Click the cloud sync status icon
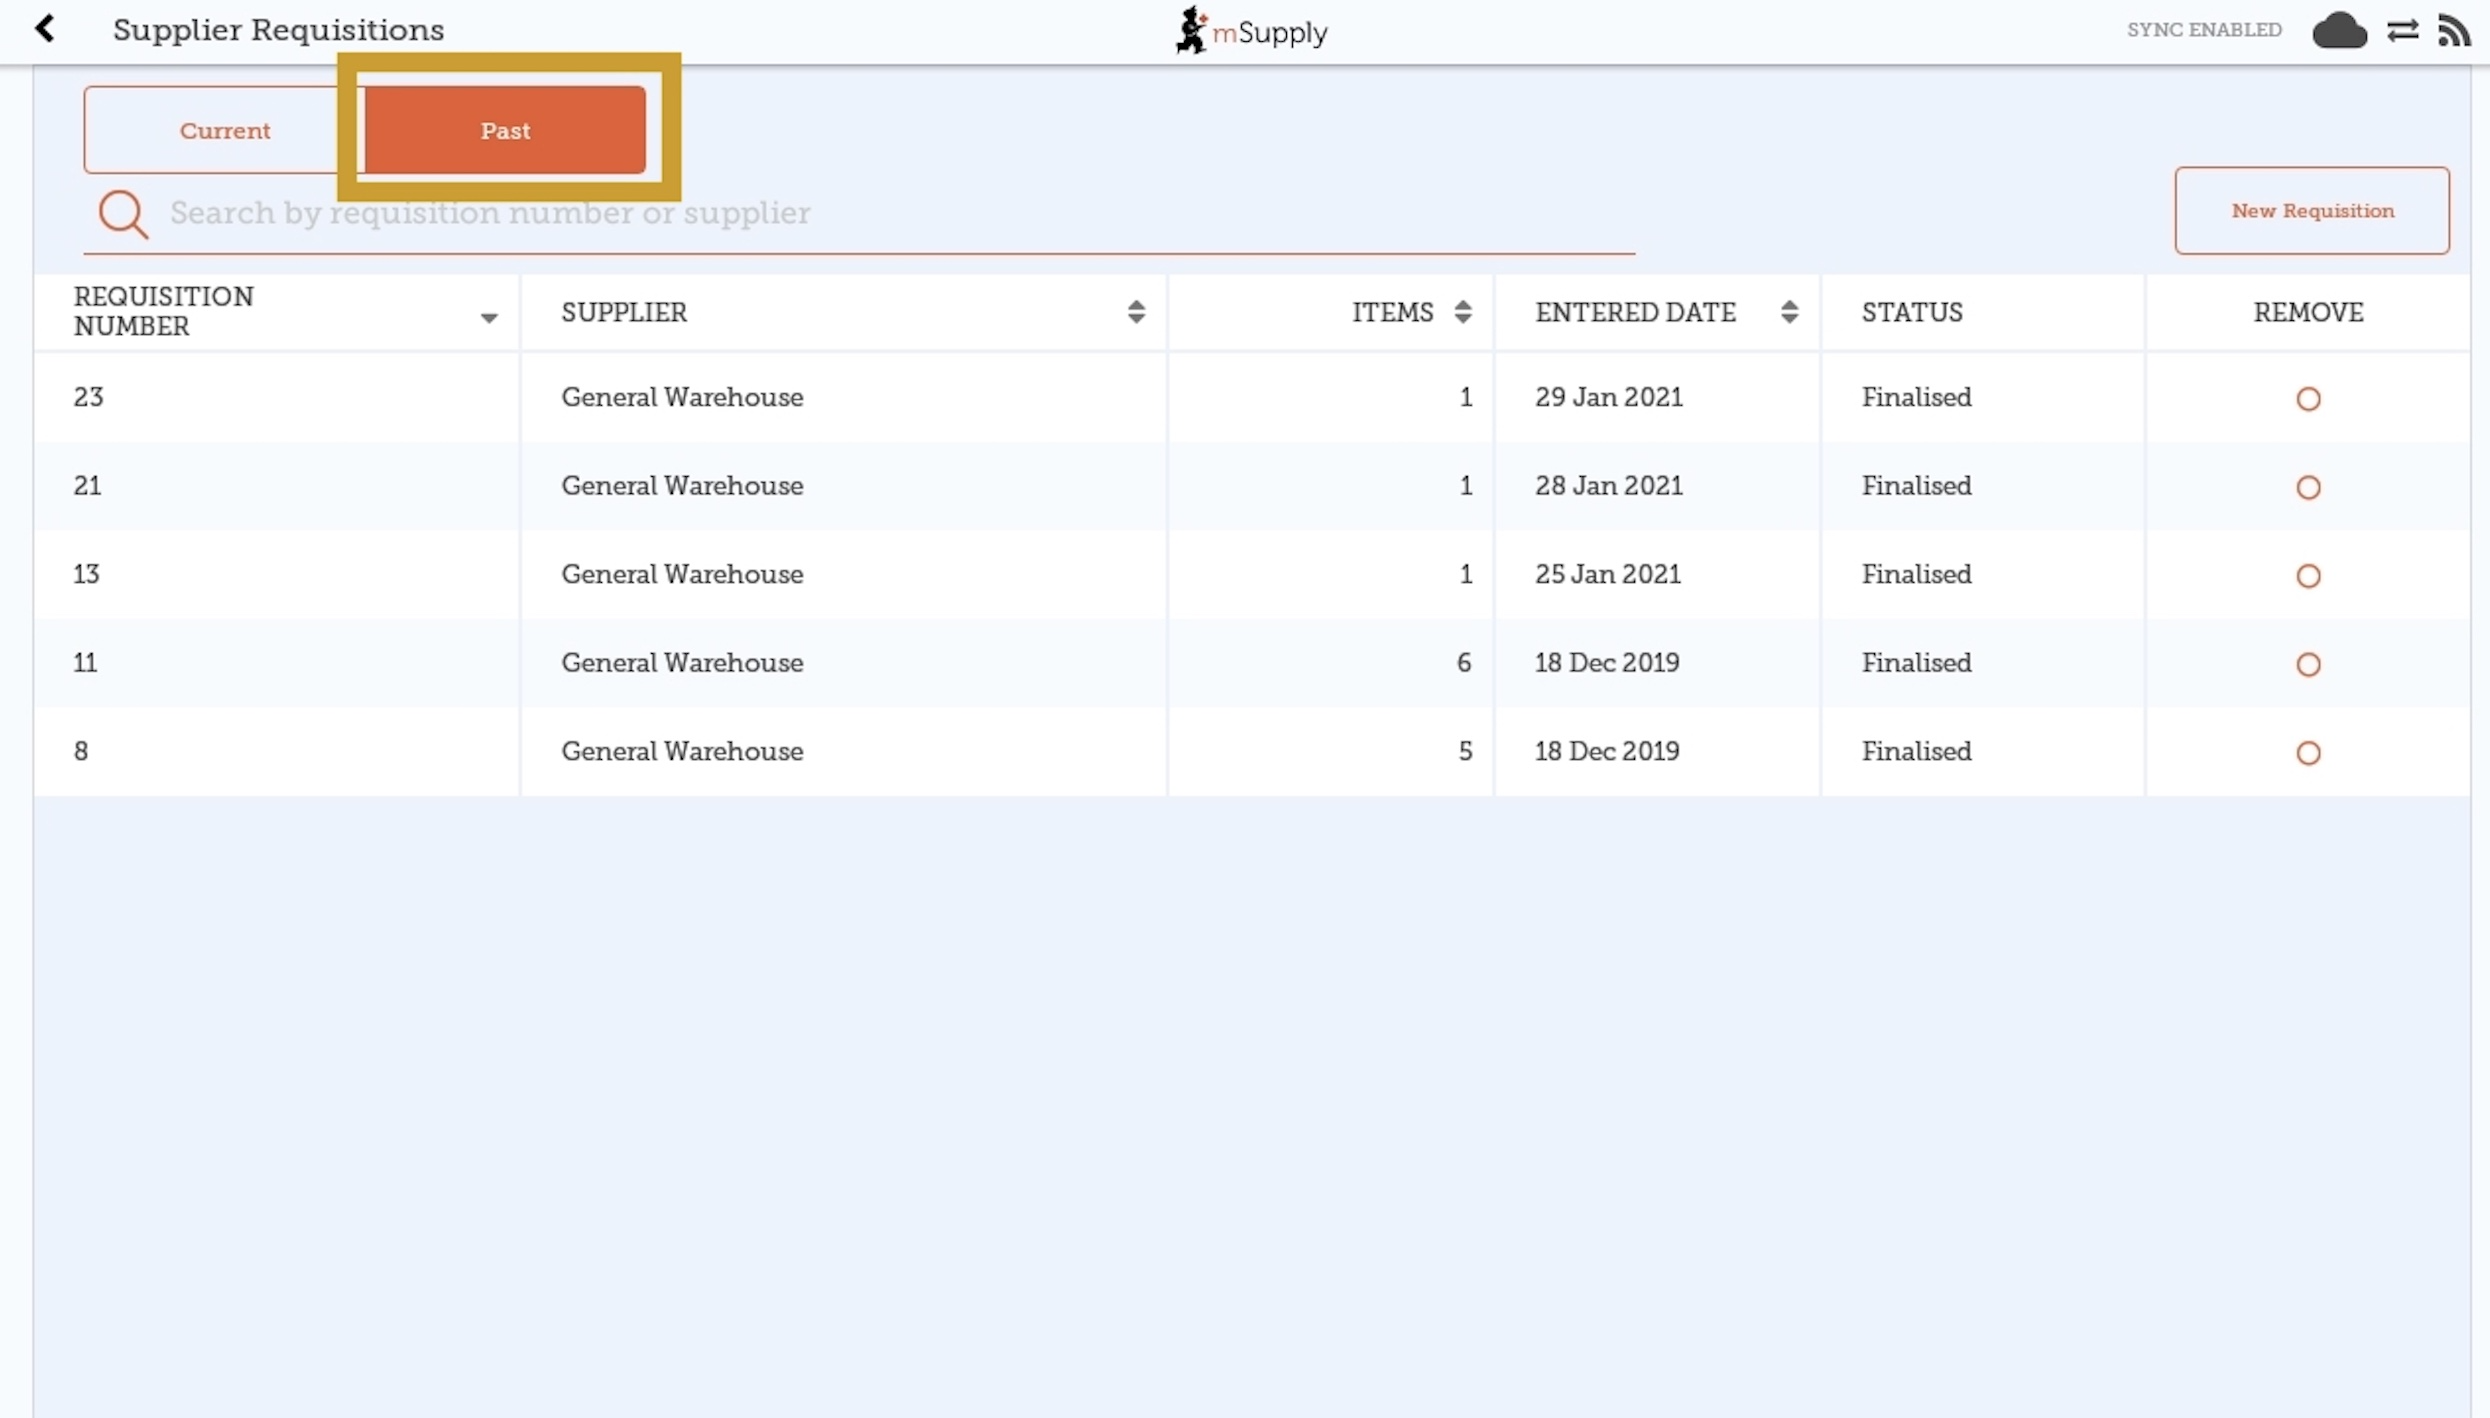 point(2339,31)
